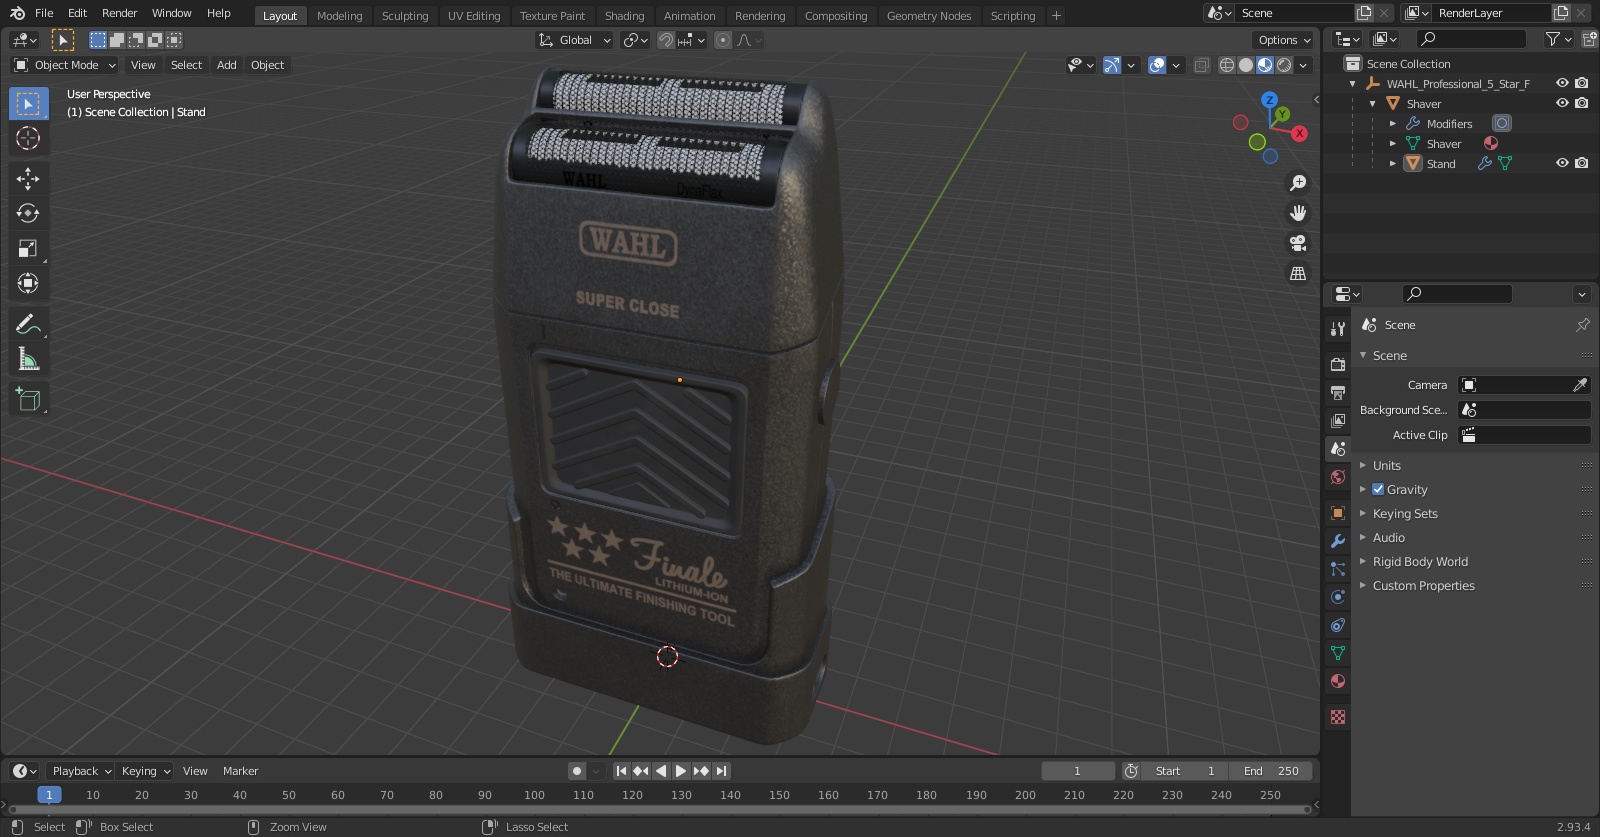Select the Cursor tool in the toolbar
This screenshot has height=837, width=1600.
(x=28, y=138)
